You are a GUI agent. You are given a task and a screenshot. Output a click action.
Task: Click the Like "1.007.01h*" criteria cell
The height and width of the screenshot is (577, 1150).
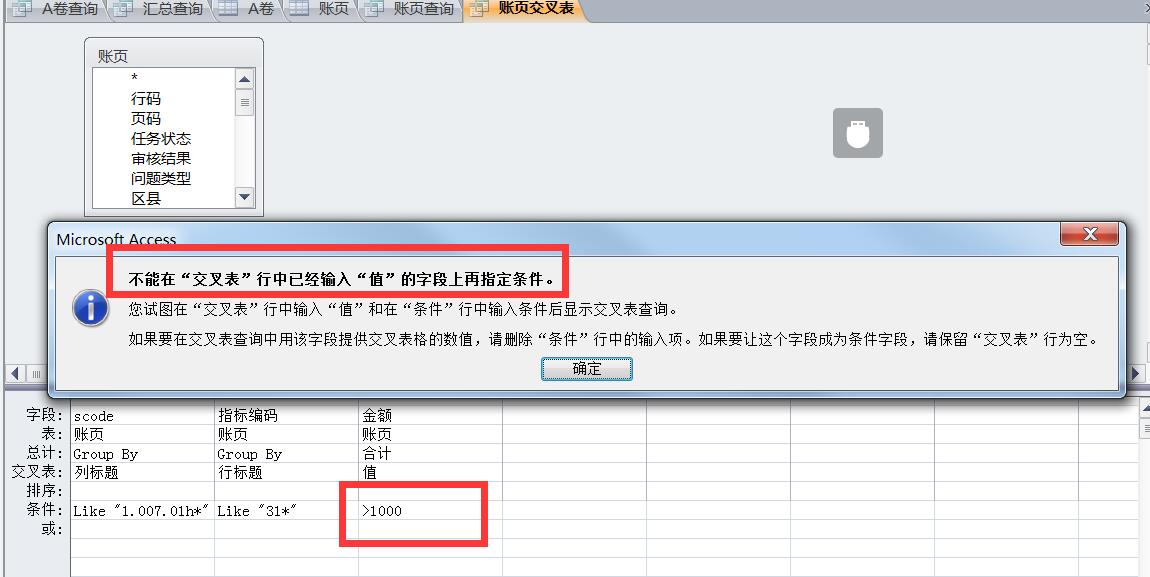142,510
